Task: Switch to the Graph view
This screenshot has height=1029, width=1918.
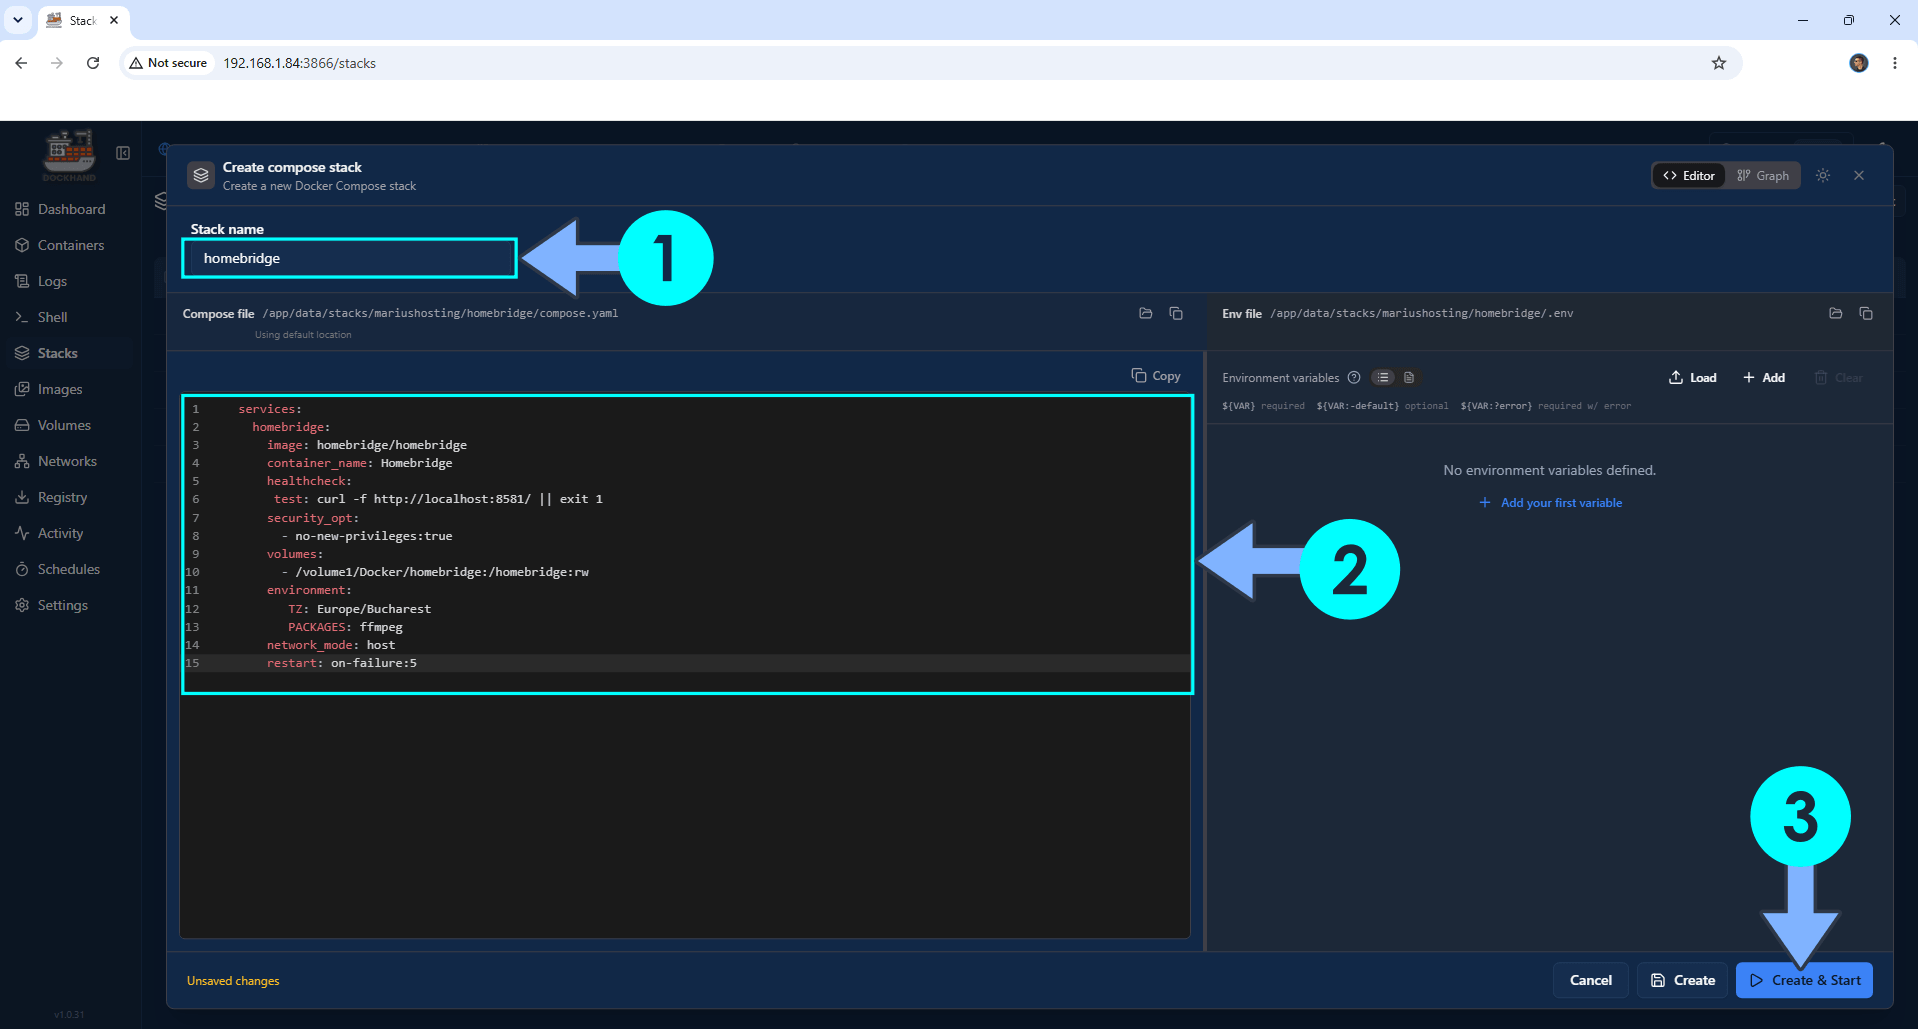Action: (1763, 176)
